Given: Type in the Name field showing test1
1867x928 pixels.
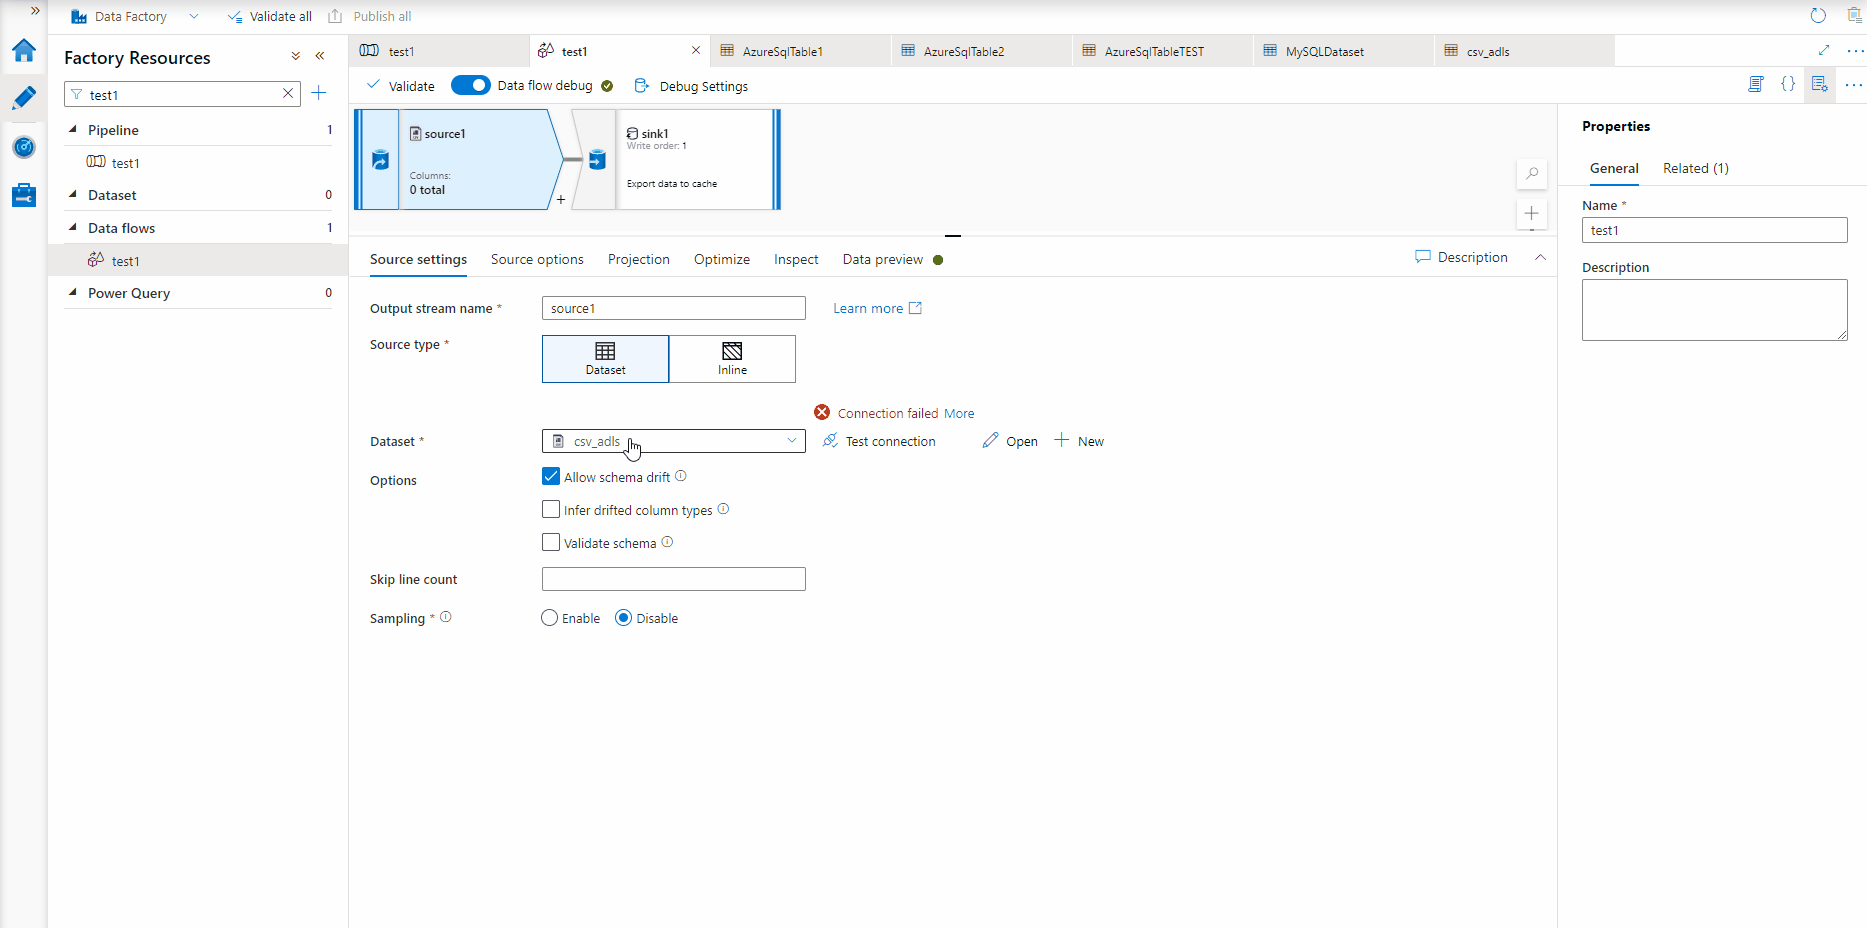Looking at the screenshot, I should (x=1714, y=230).
